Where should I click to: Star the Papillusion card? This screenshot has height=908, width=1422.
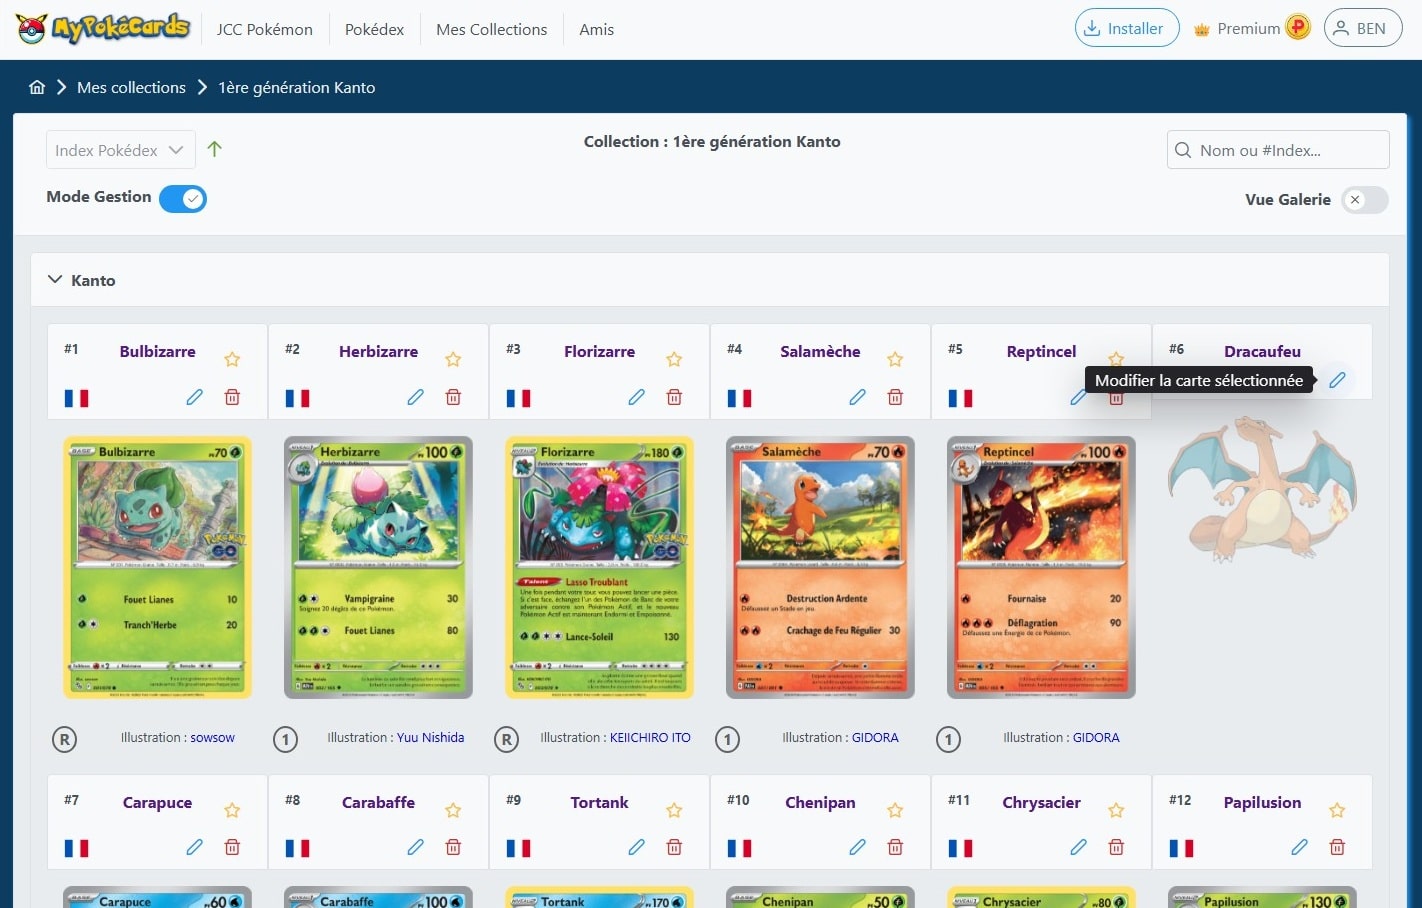tap(1337, 810)
